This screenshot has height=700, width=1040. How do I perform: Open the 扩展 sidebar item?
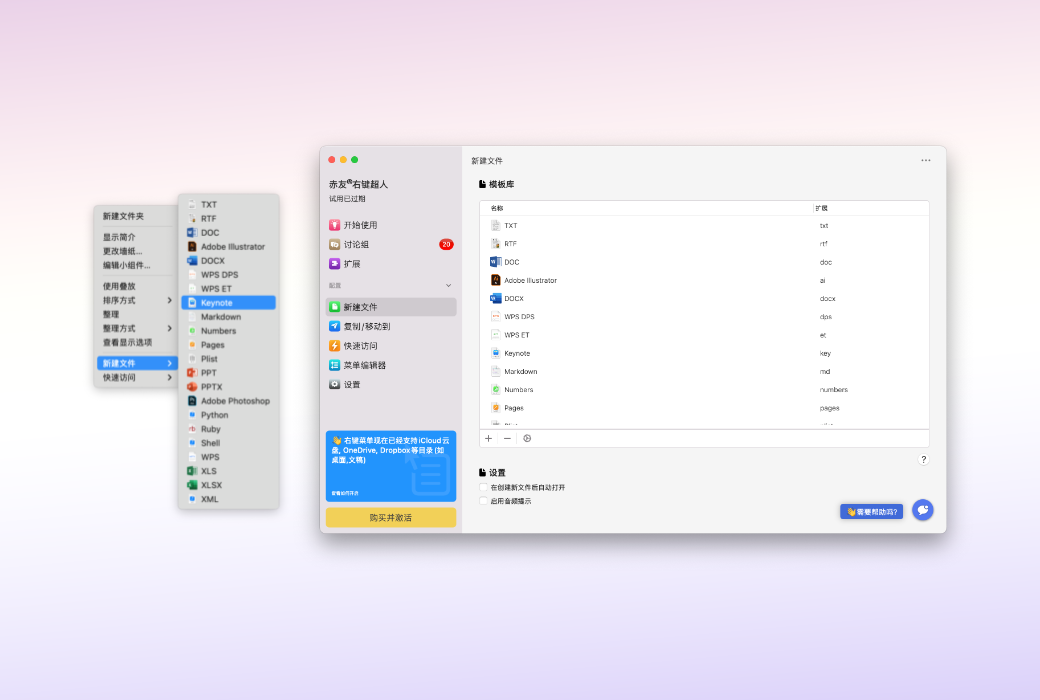391,263
